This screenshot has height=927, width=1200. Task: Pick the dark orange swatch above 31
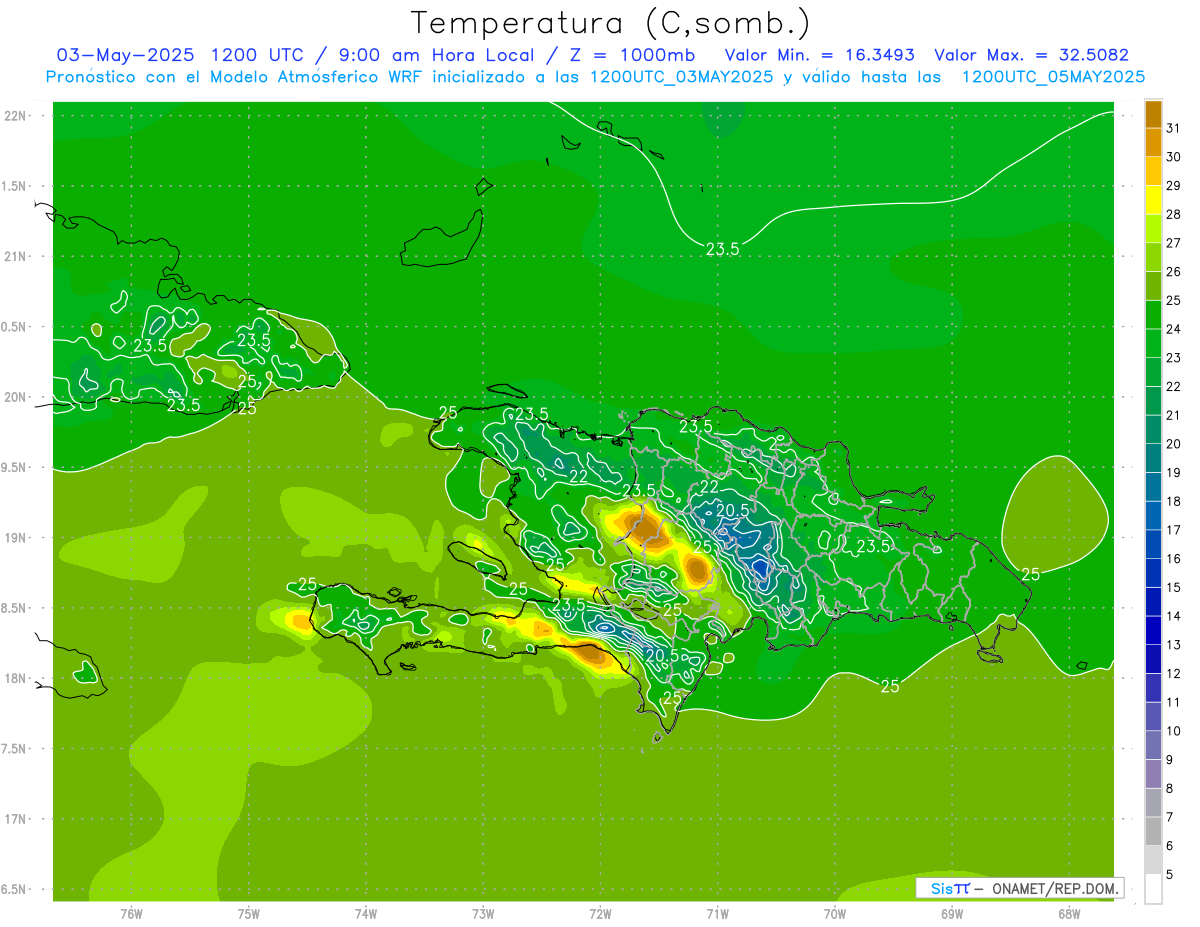tap(1153, 114)
